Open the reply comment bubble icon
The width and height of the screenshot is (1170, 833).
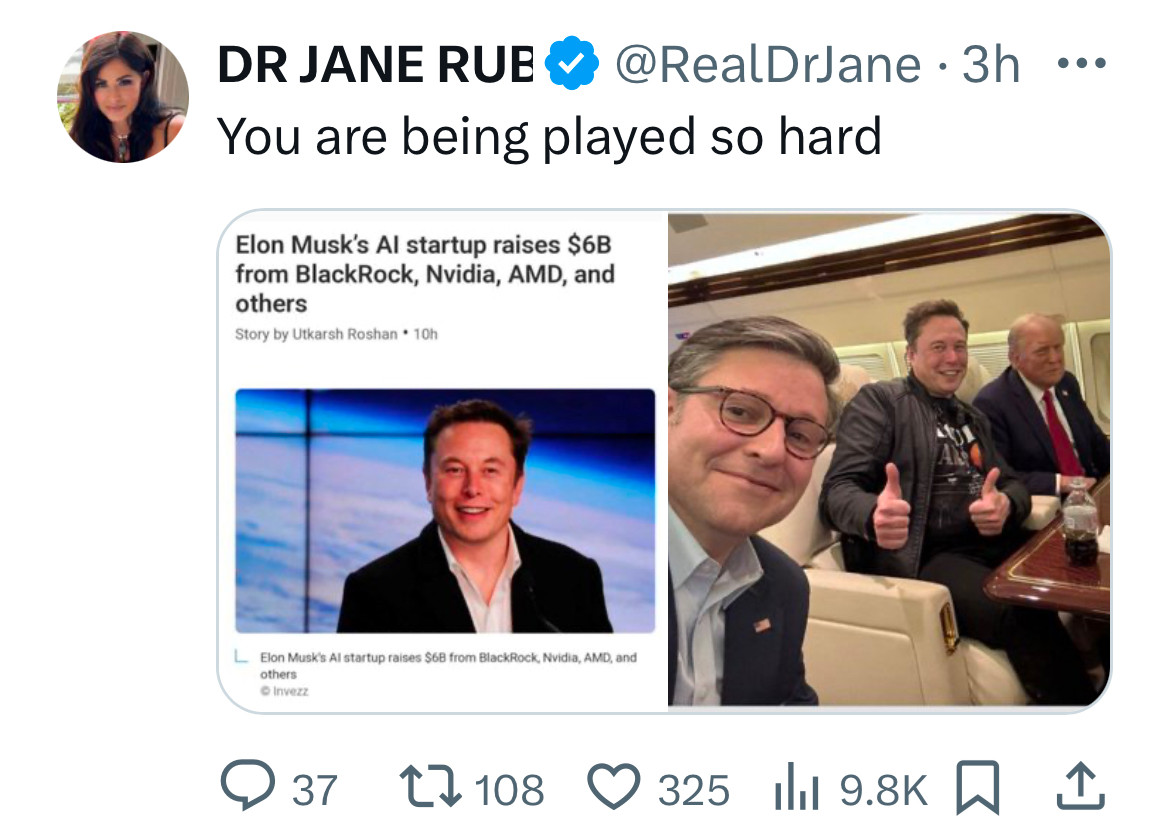click(248, 786)
